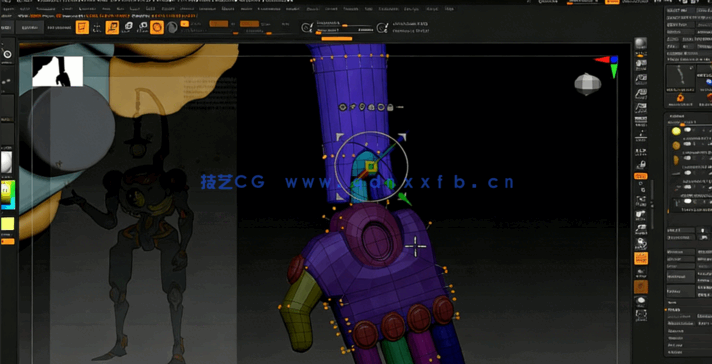Click the camera view head indicator

(588, 84)
